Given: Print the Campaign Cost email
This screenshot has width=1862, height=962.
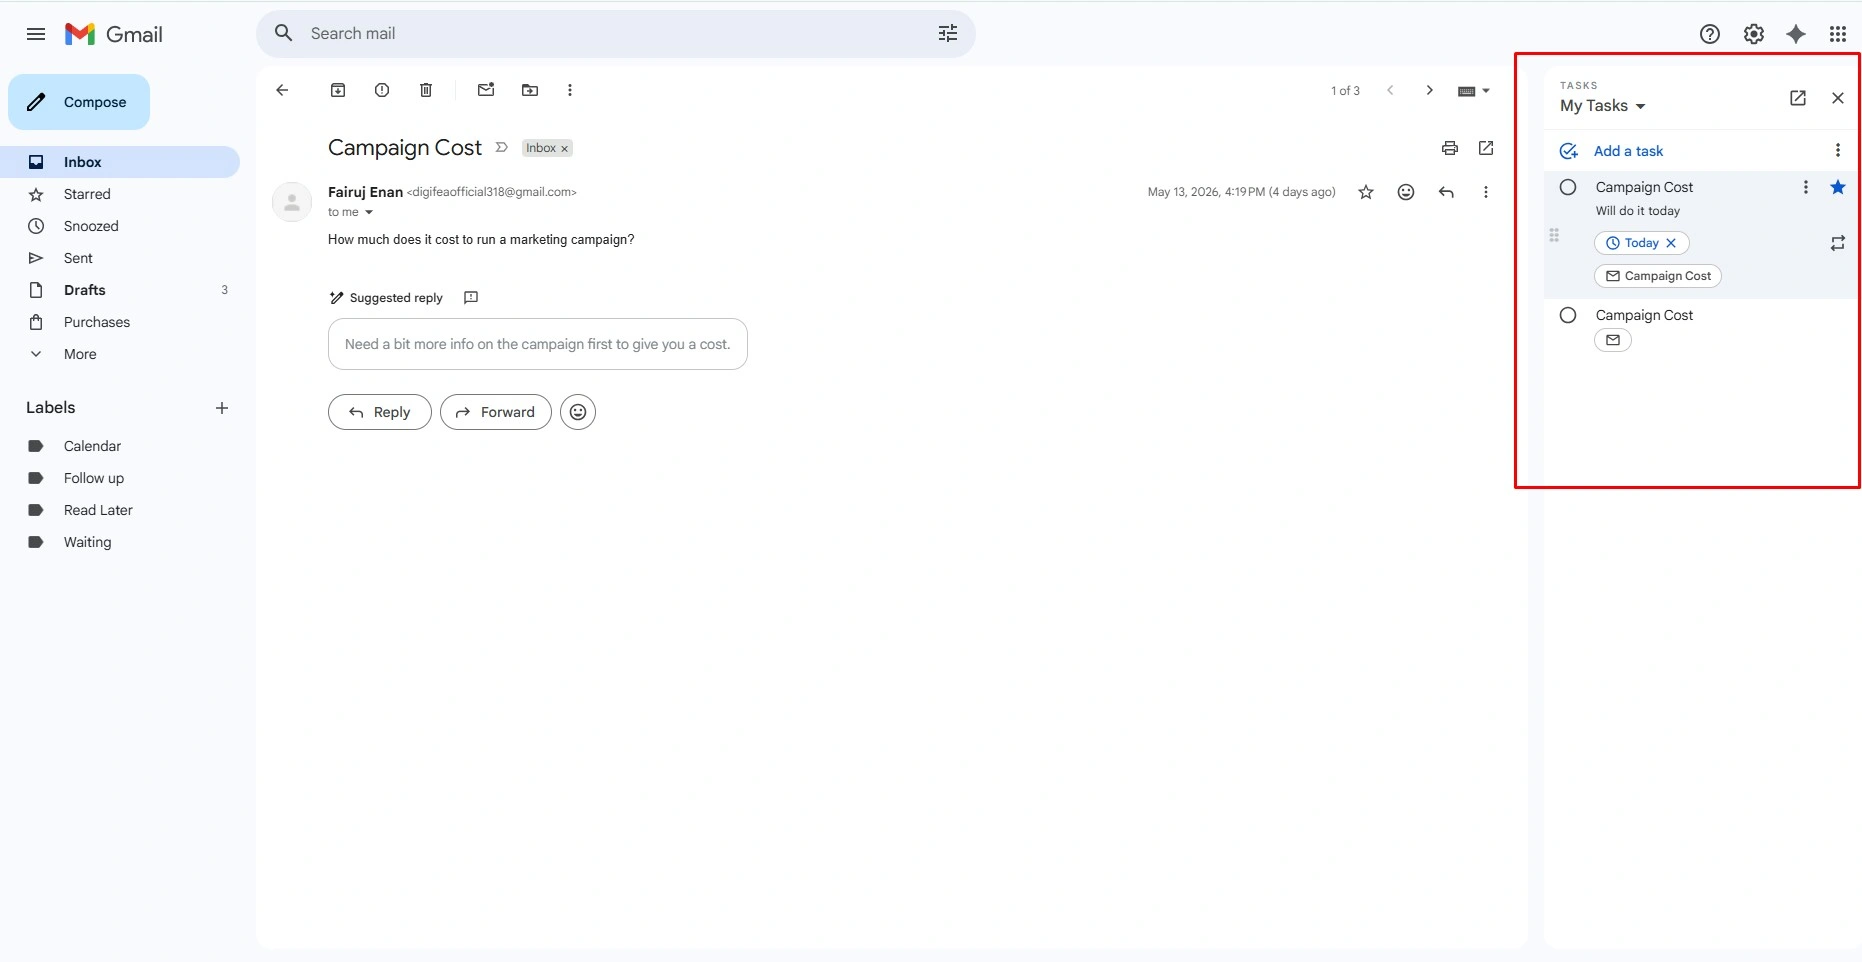Looking at the screenshot, I should click(1450, 148).
